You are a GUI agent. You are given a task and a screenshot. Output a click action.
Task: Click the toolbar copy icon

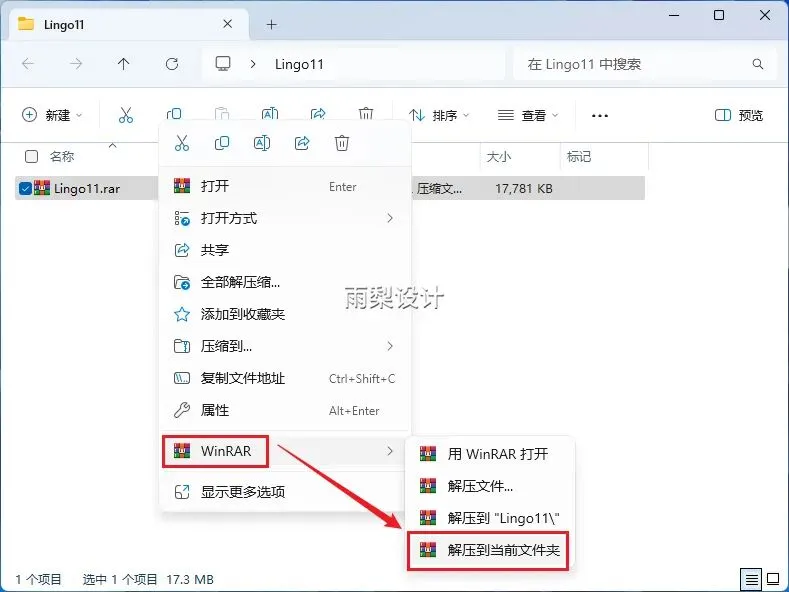(x=174, y=114)
